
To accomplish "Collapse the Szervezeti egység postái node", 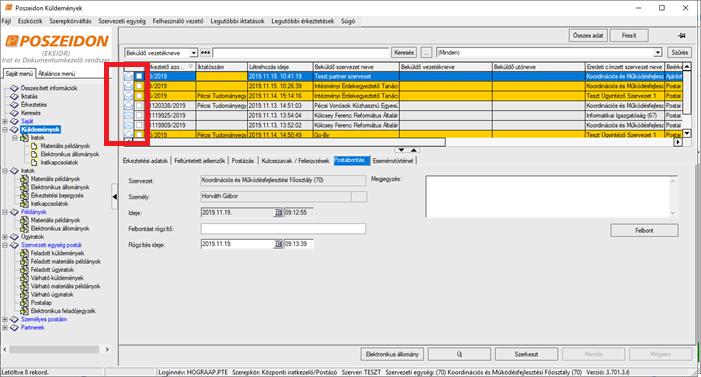I will click(x=5, y=245).
